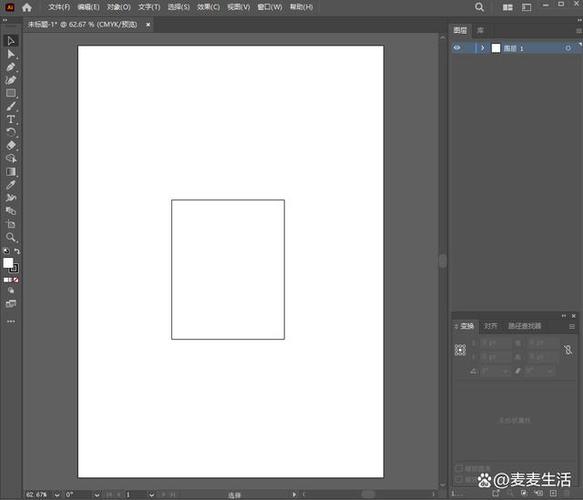This screenshot has width=583, height=500.
Task: Open the 文件(F) menu
Action: [x=59, y=7]
